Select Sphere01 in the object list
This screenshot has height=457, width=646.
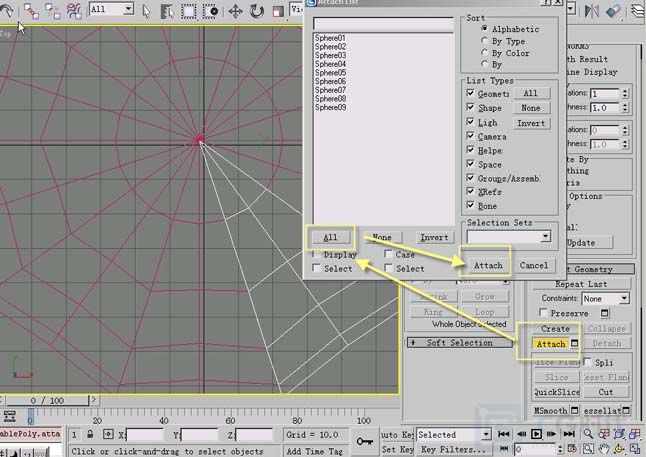pyautogui.click(x=330, y=38)
